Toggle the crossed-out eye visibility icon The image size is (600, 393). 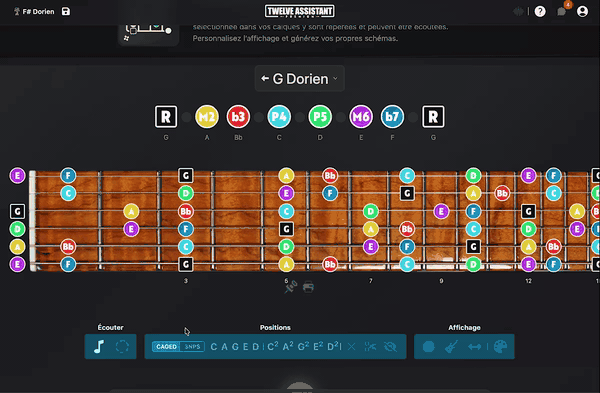point(391,347)
